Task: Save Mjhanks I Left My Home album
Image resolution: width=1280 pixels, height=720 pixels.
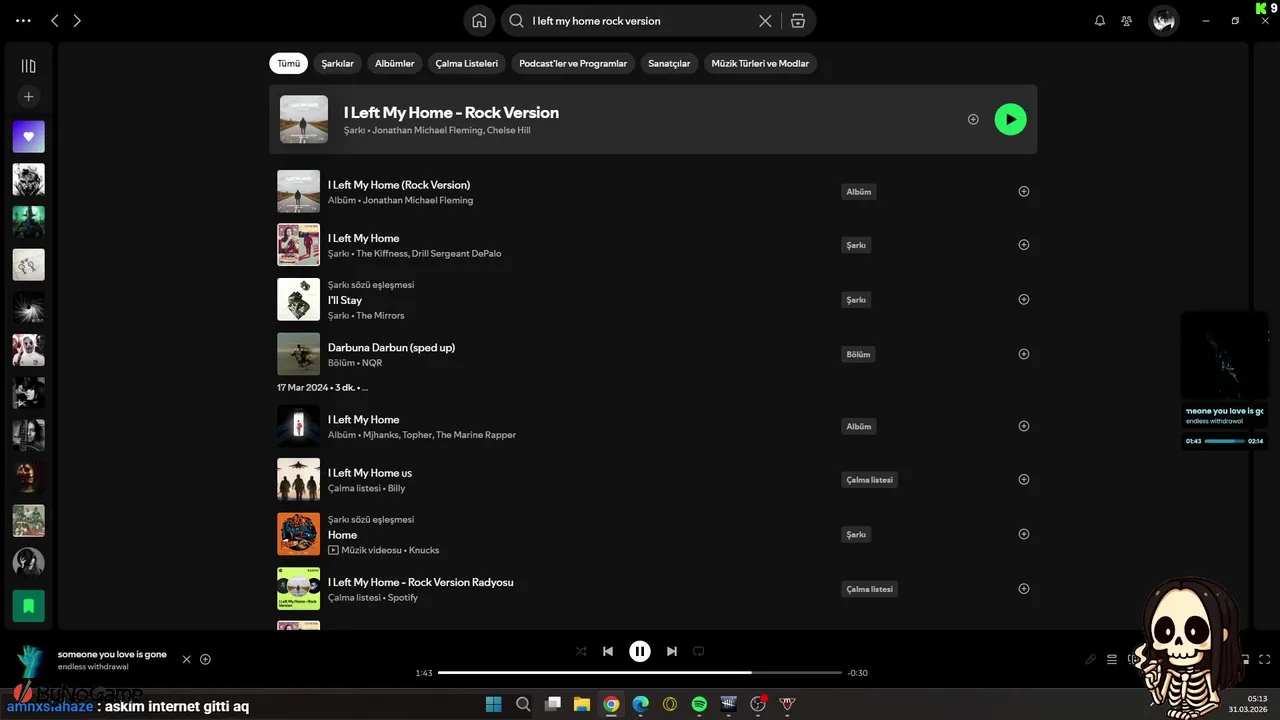Action: (x=1023, y=426)
